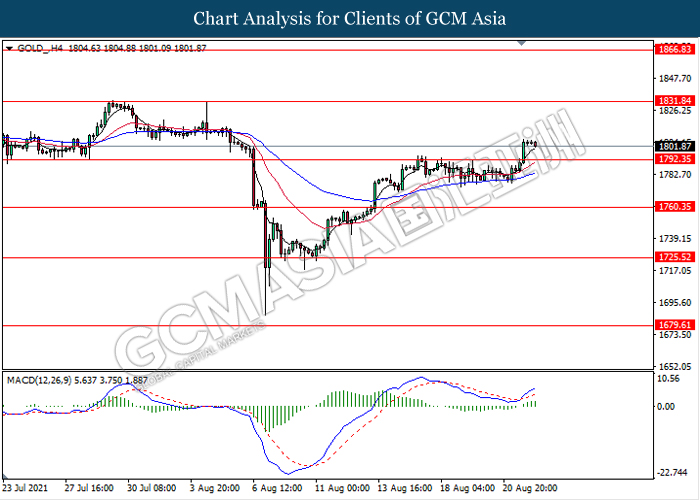Click the 1695.60 axis price value
This screenshot has width=700, height=500.
pyautogui.click(x=675, y=303)
